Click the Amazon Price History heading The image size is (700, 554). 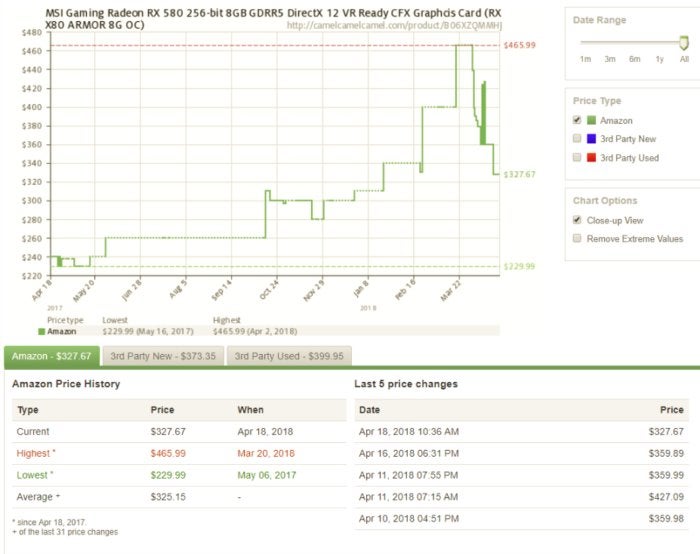(66, 384)
